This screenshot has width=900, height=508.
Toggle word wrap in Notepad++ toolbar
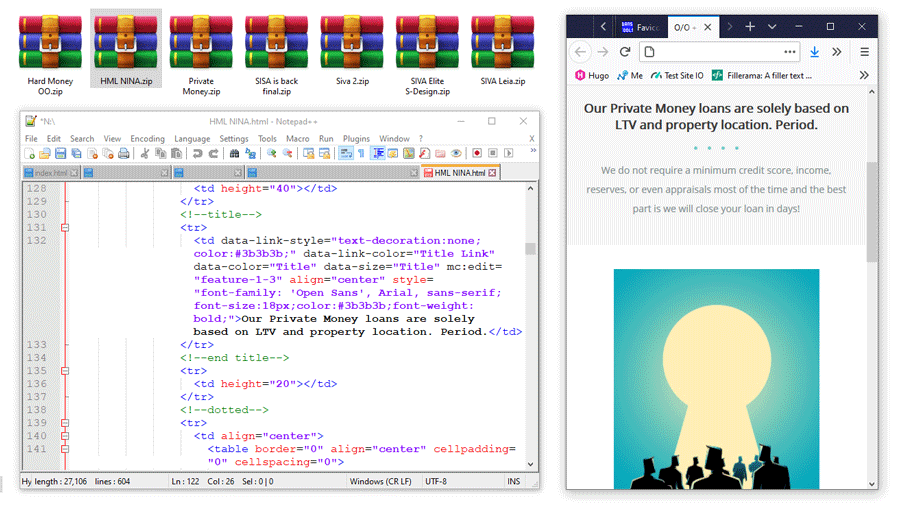346,154
